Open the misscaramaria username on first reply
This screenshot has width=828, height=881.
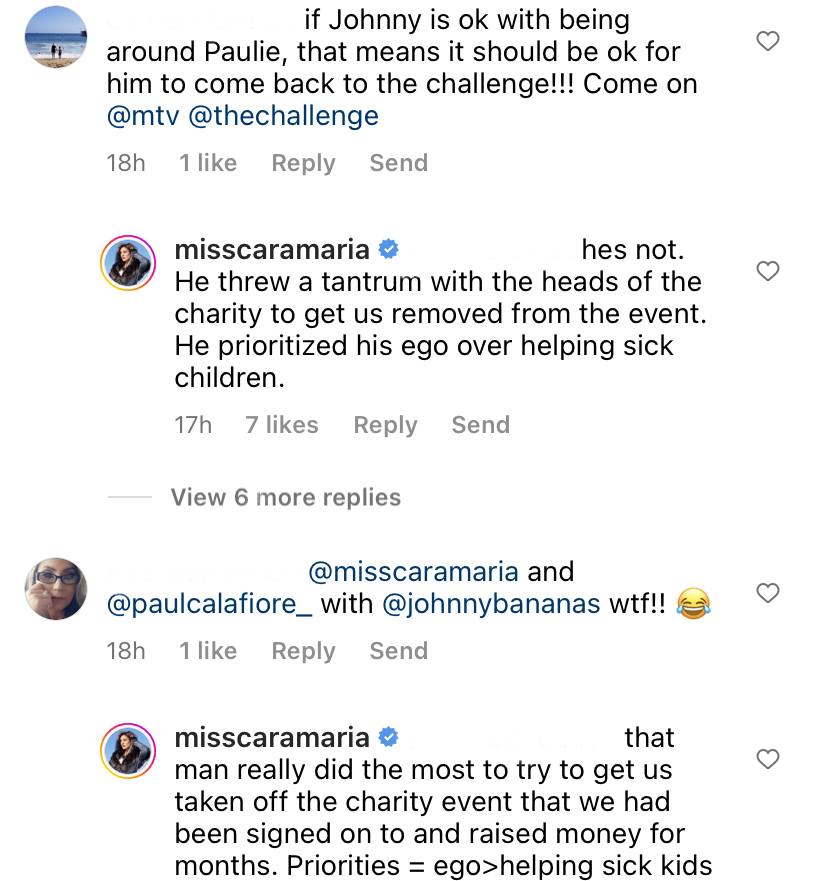[x=272, y=249]
